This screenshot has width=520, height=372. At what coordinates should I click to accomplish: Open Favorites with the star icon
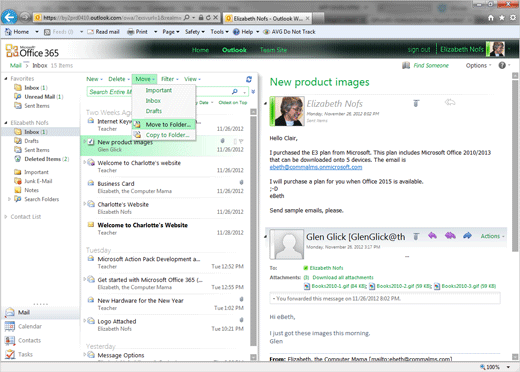[x=502, y=18]
